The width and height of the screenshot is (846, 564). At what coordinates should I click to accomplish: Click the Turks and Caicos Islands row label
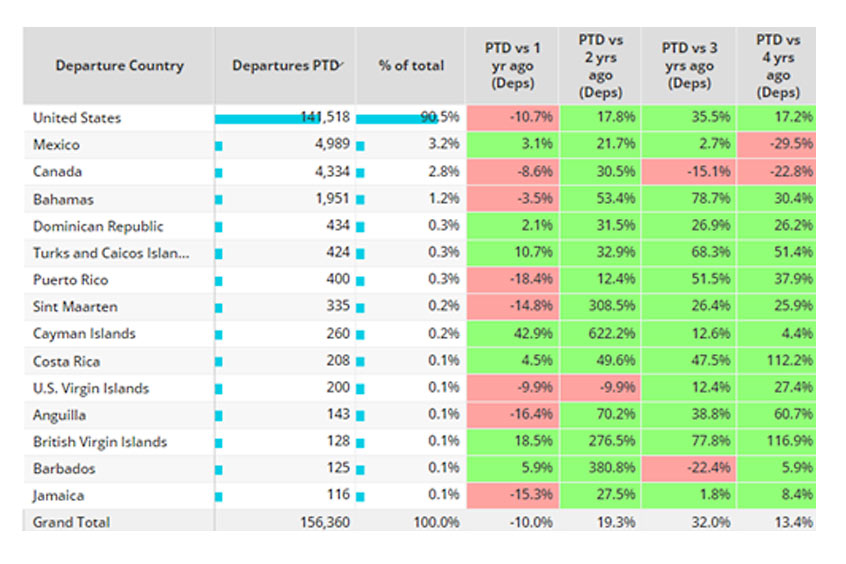coord(110,253)
